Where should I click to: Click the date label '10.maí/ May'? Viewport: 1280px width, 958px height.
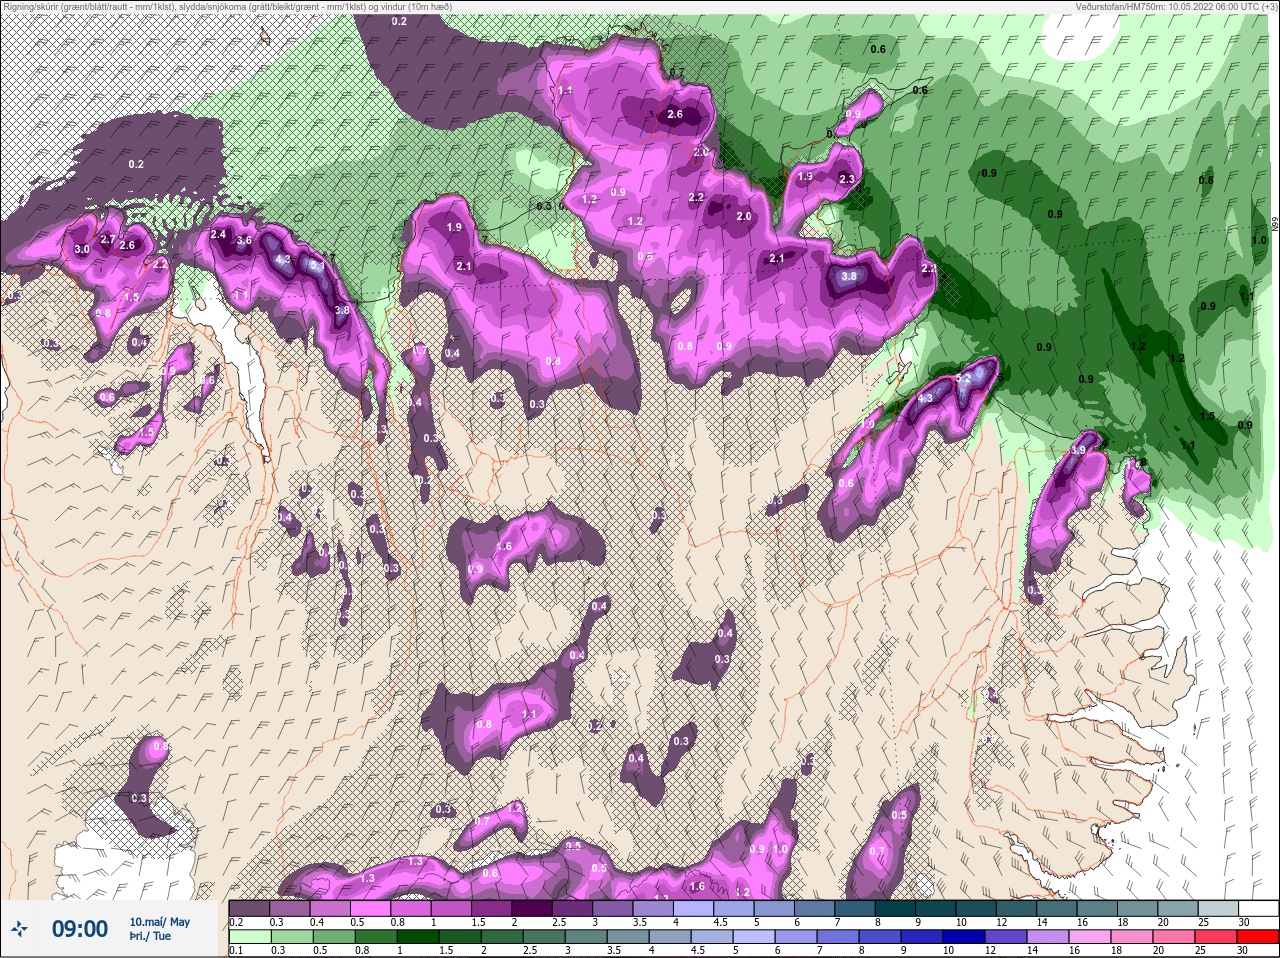pyautogui.click(x=159, y=922)
